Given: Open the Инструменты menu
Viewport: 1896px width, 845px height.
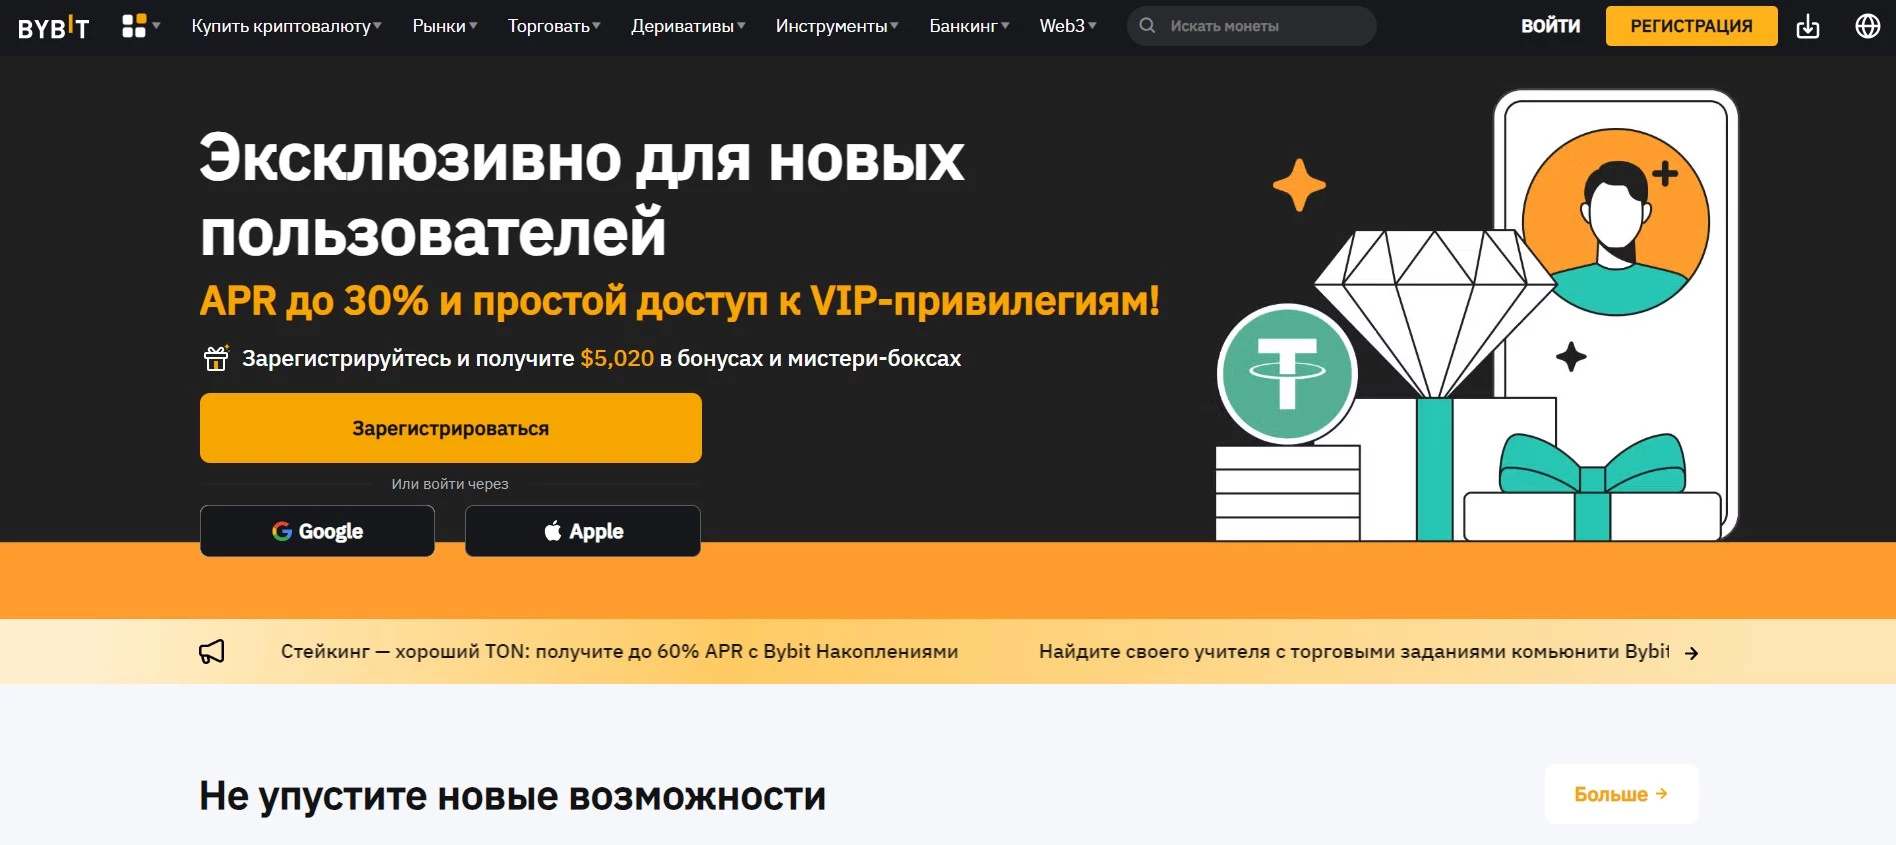Looking at the screenshot, I should 837,26.
